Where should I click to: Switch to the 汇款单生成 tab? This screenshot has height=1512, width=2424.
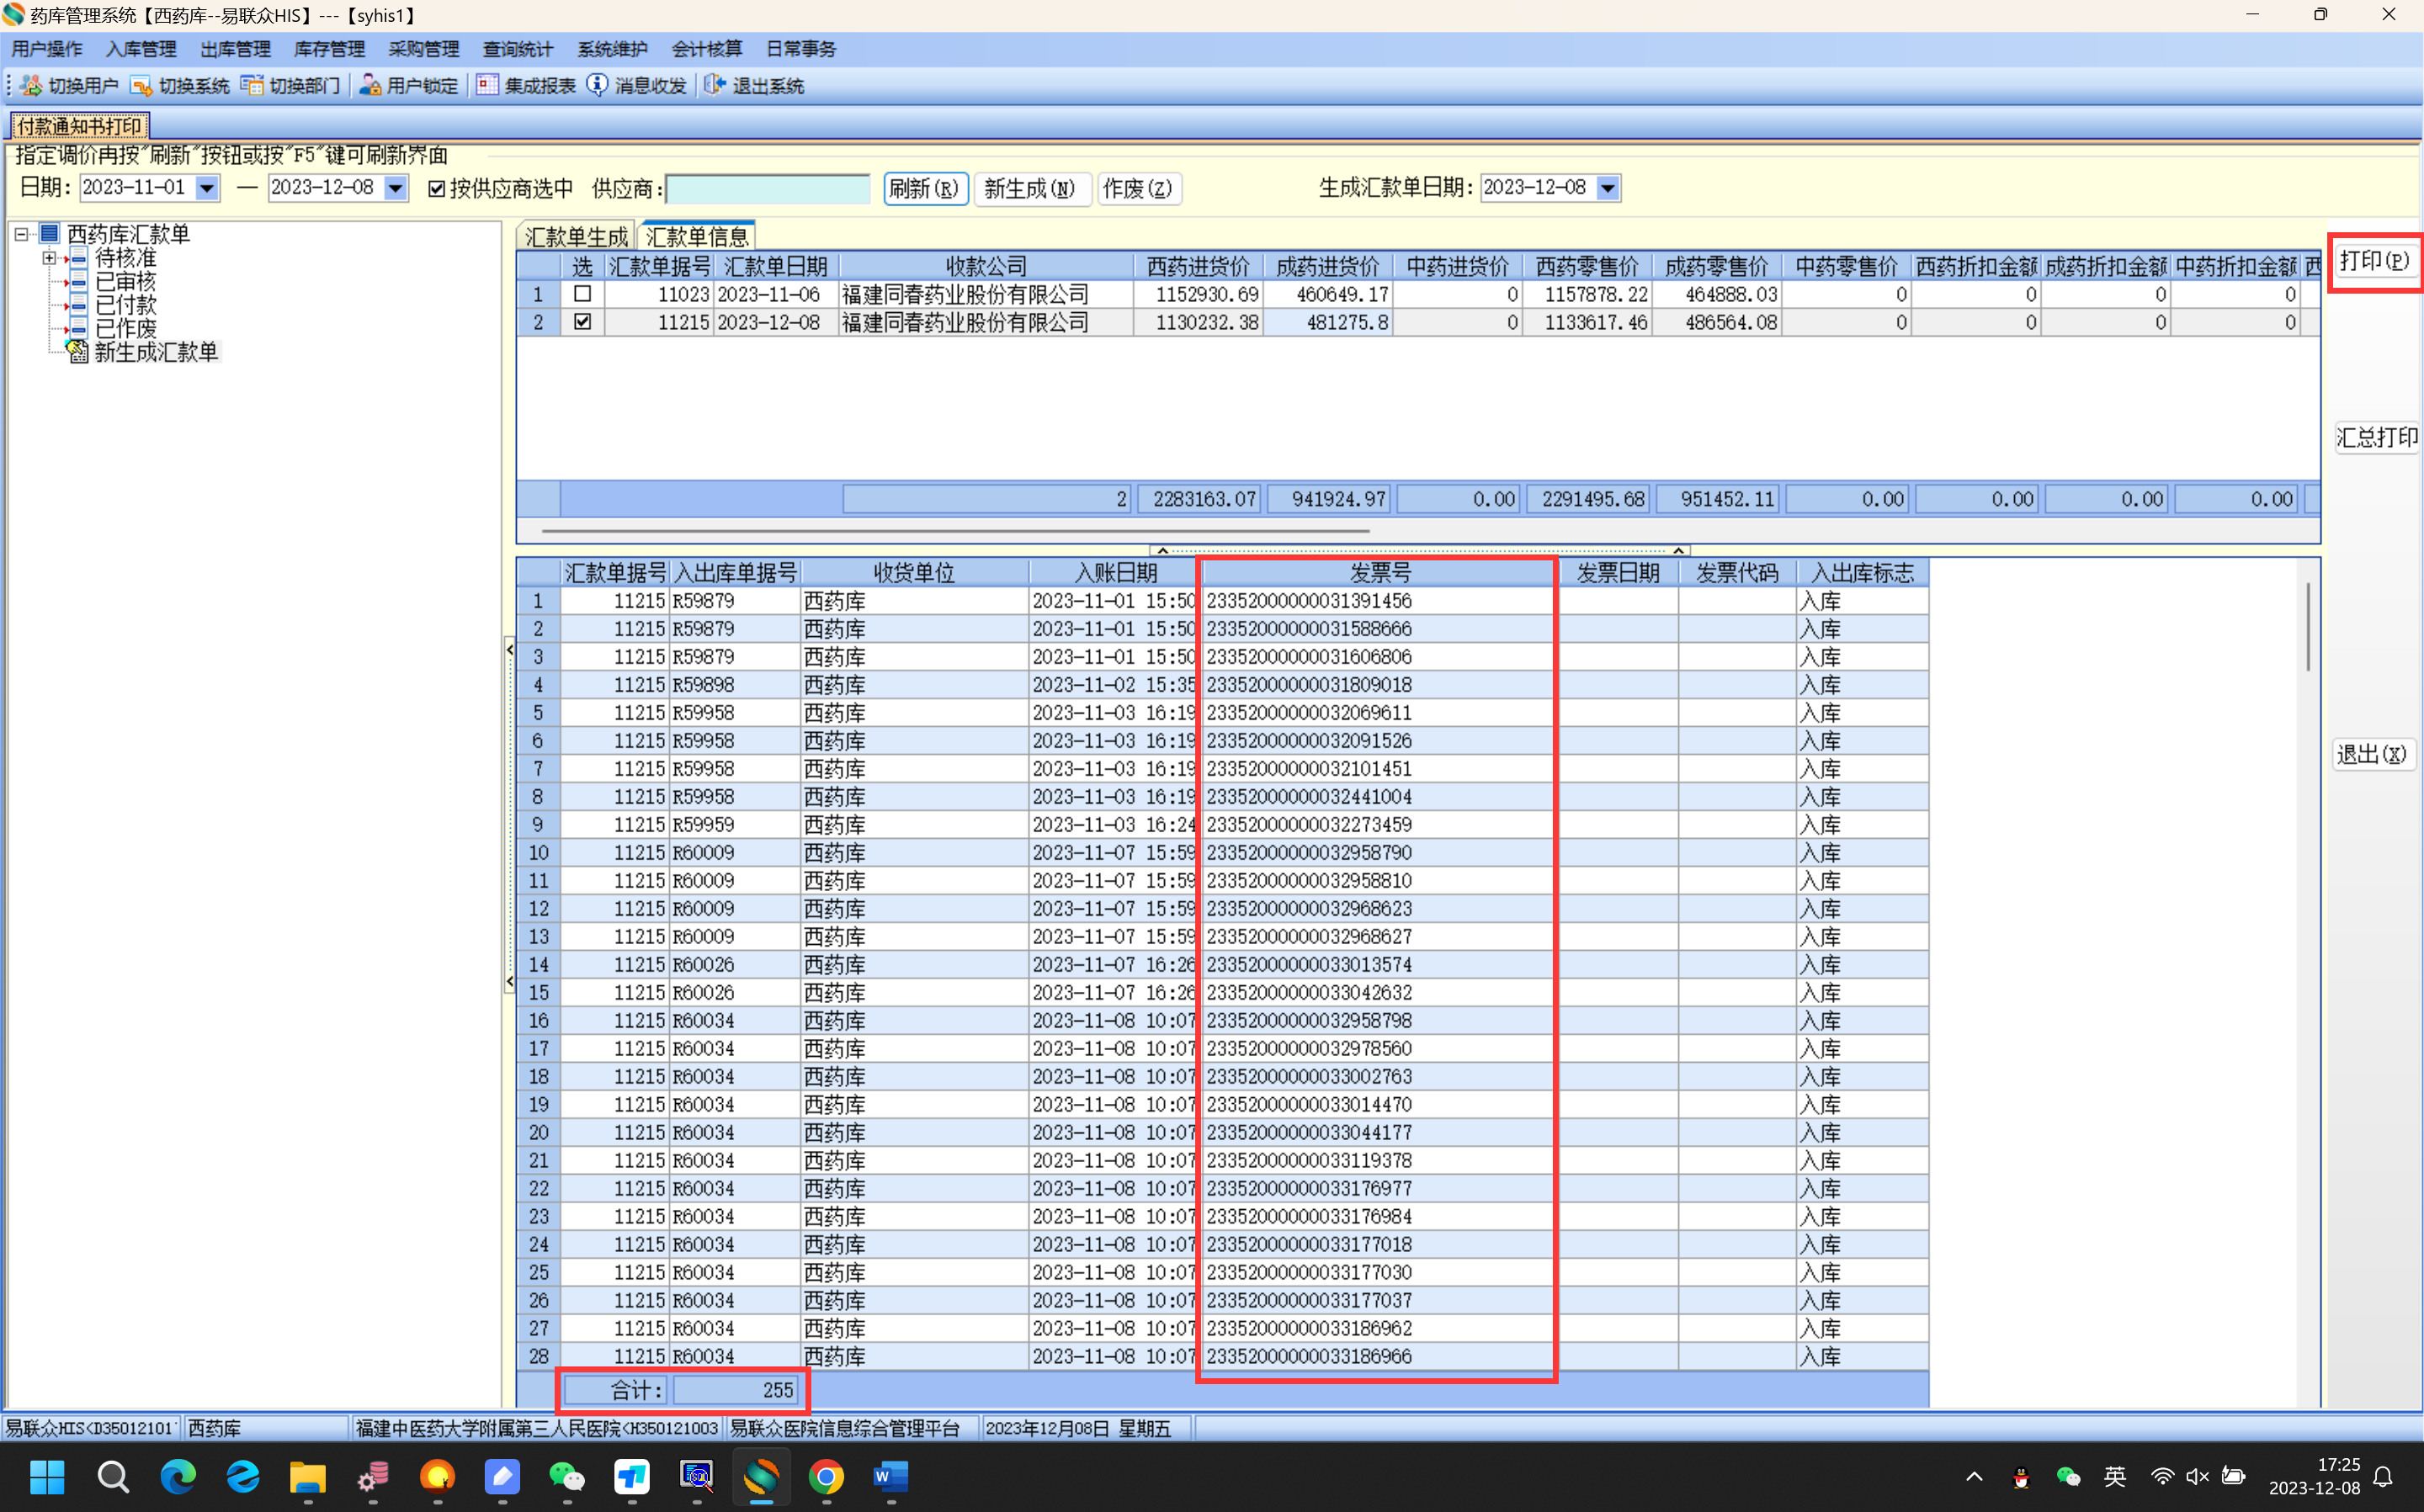coord(576,237)
